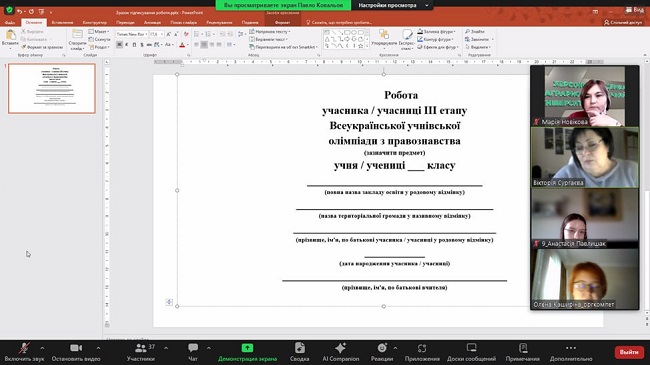Open the Експрес-стилі quick styles gallery
The image size is (650, 365).
coord(407,39)
